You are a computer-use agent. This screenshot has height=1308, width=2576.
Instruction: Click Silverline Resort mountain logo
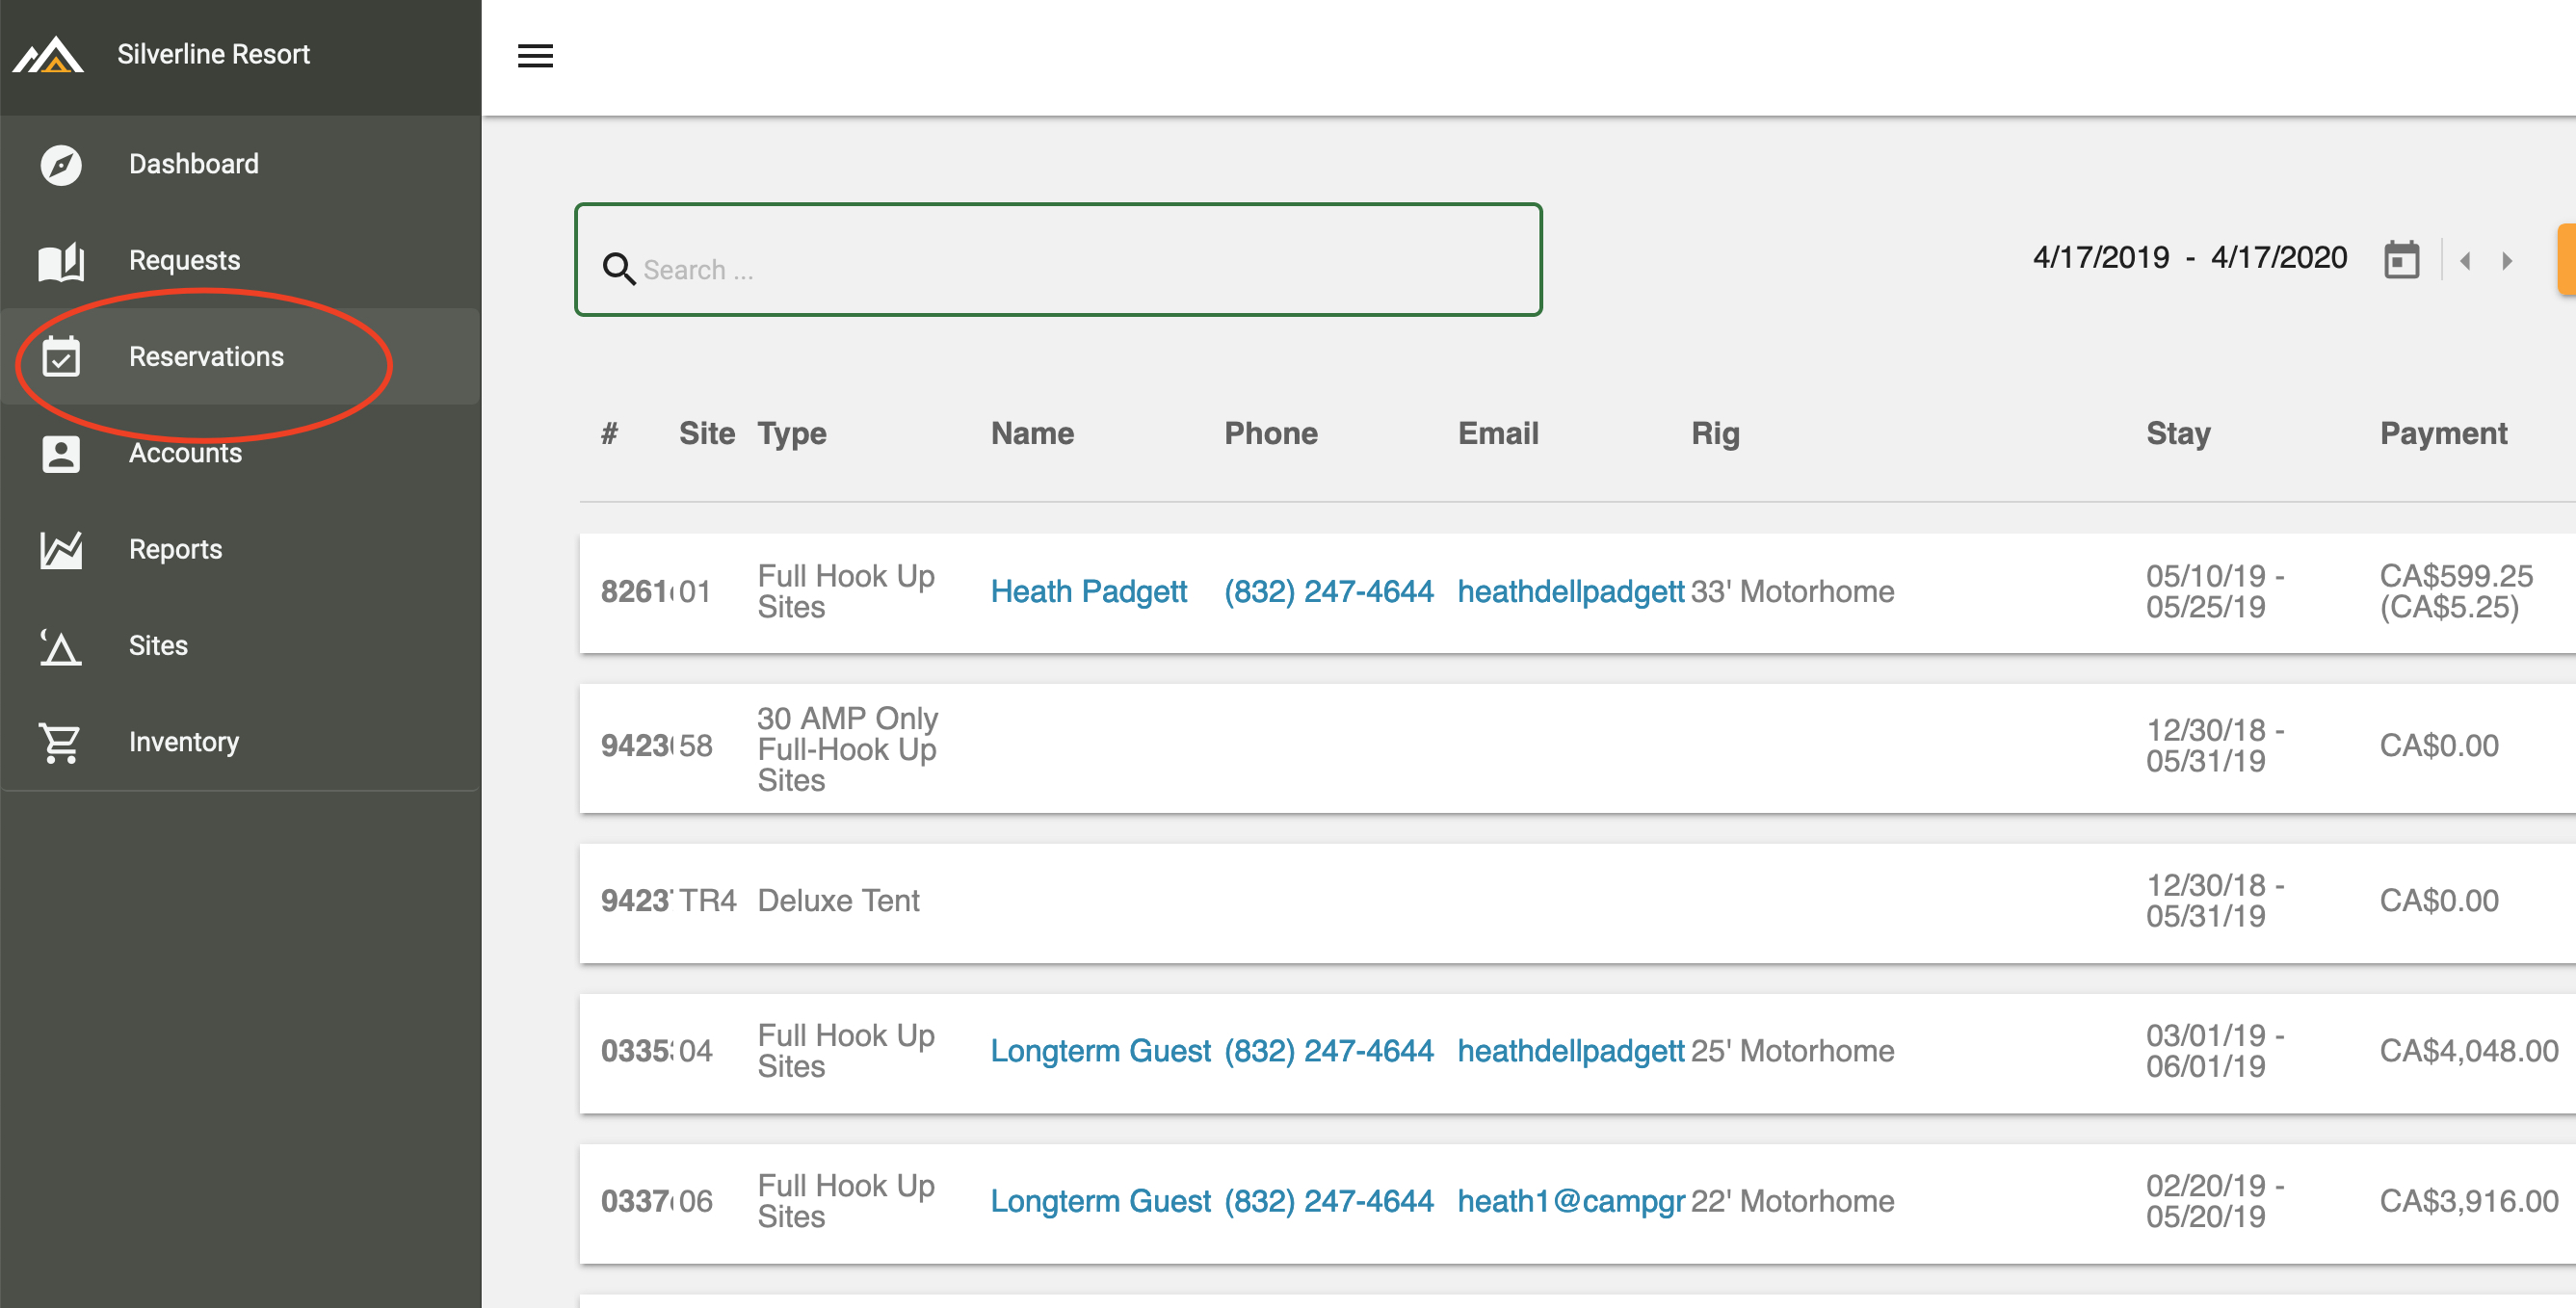(x=48, y=55)
